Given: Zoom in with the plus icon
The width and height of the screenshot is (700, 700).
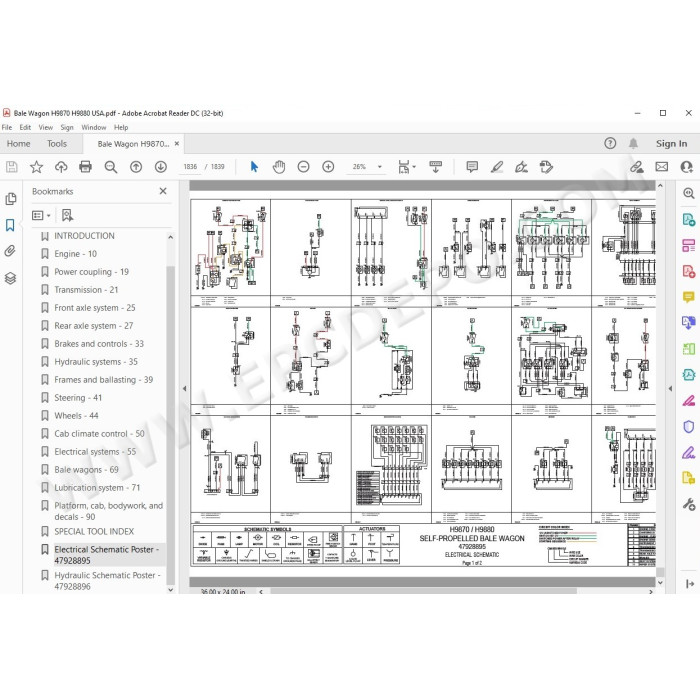Looking at the screenshot, I should point(328,167).
